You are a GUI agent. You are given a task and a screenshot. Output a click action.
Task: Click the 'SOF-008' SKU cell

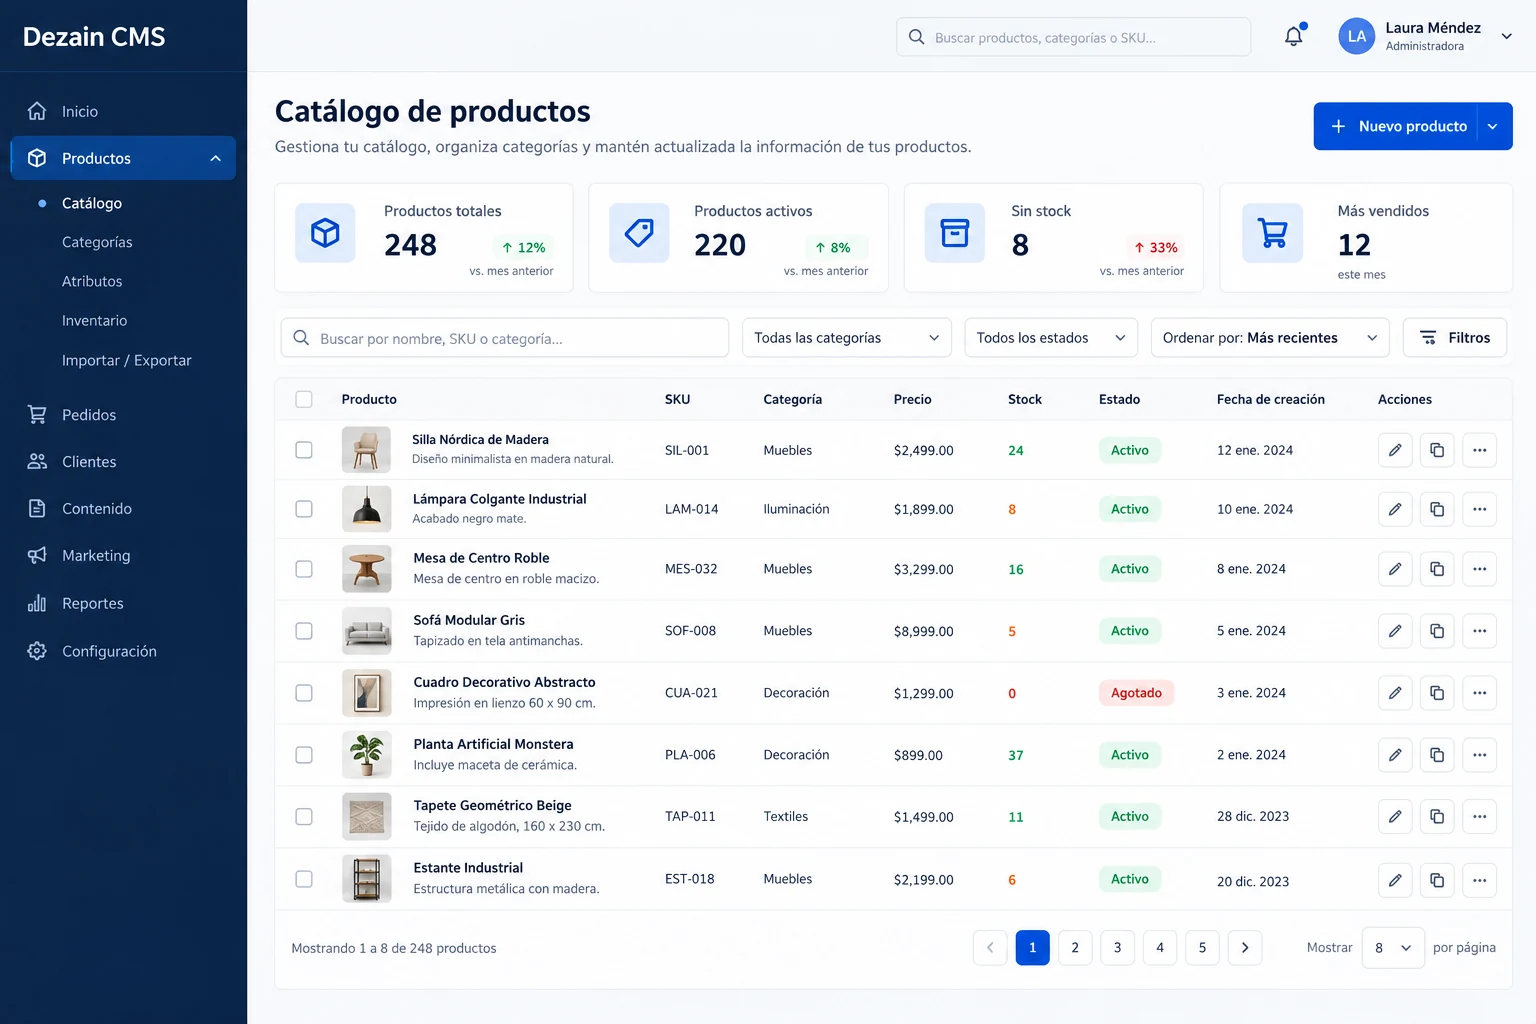pyautogui.click(x=690, y=631)
